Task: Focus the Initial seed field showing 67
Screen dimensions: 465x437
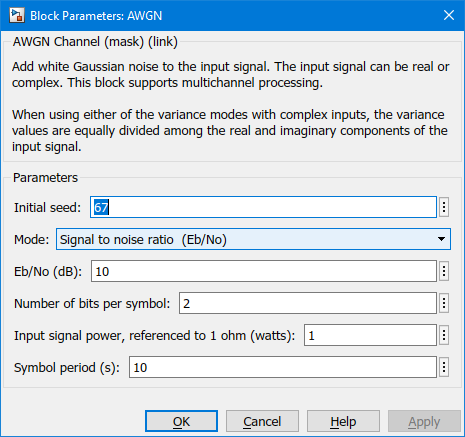Action: pos(263,207)
